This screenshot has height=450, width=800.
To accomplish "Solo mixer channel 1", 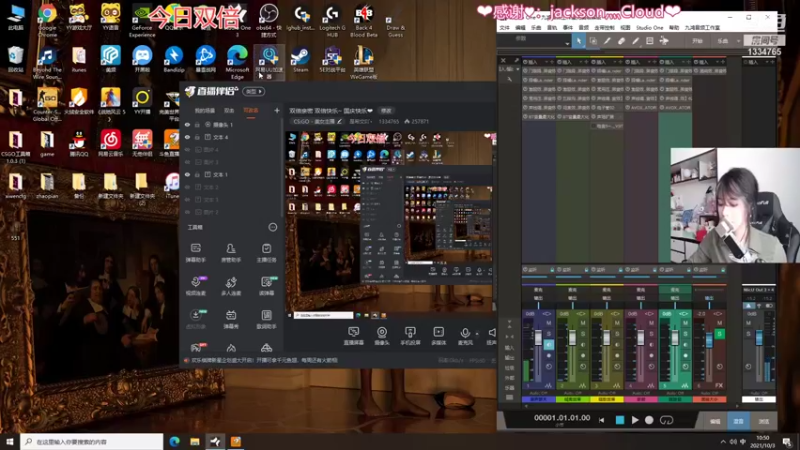I will coord(549,334).
